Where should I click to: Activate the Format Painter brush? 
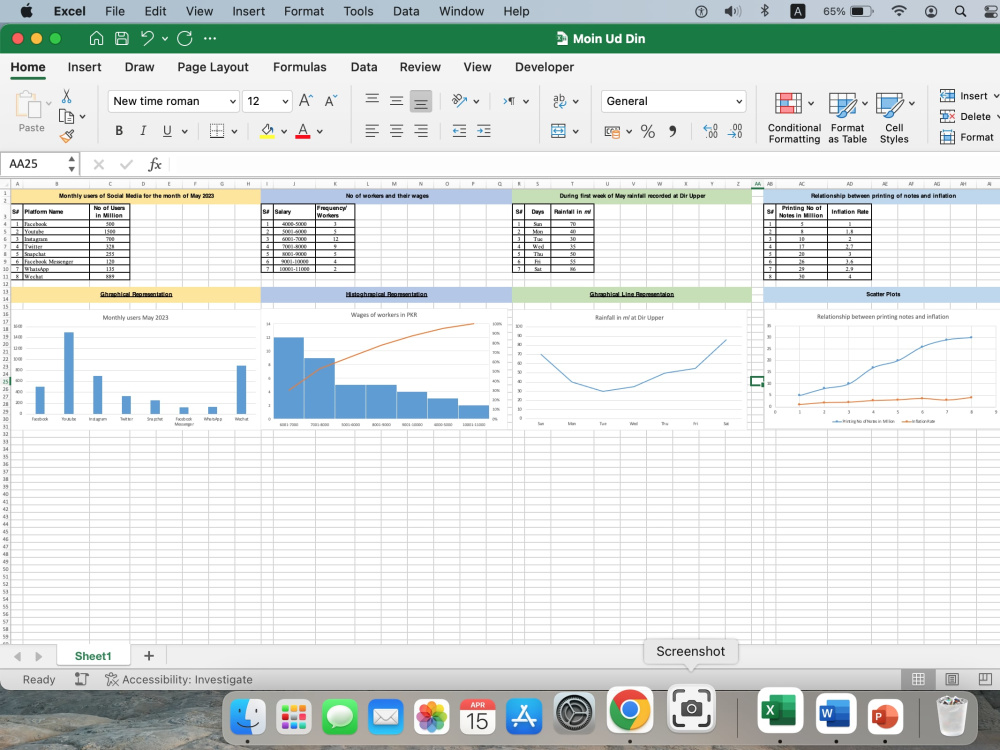pyautogui.click(x=66, y=136)
